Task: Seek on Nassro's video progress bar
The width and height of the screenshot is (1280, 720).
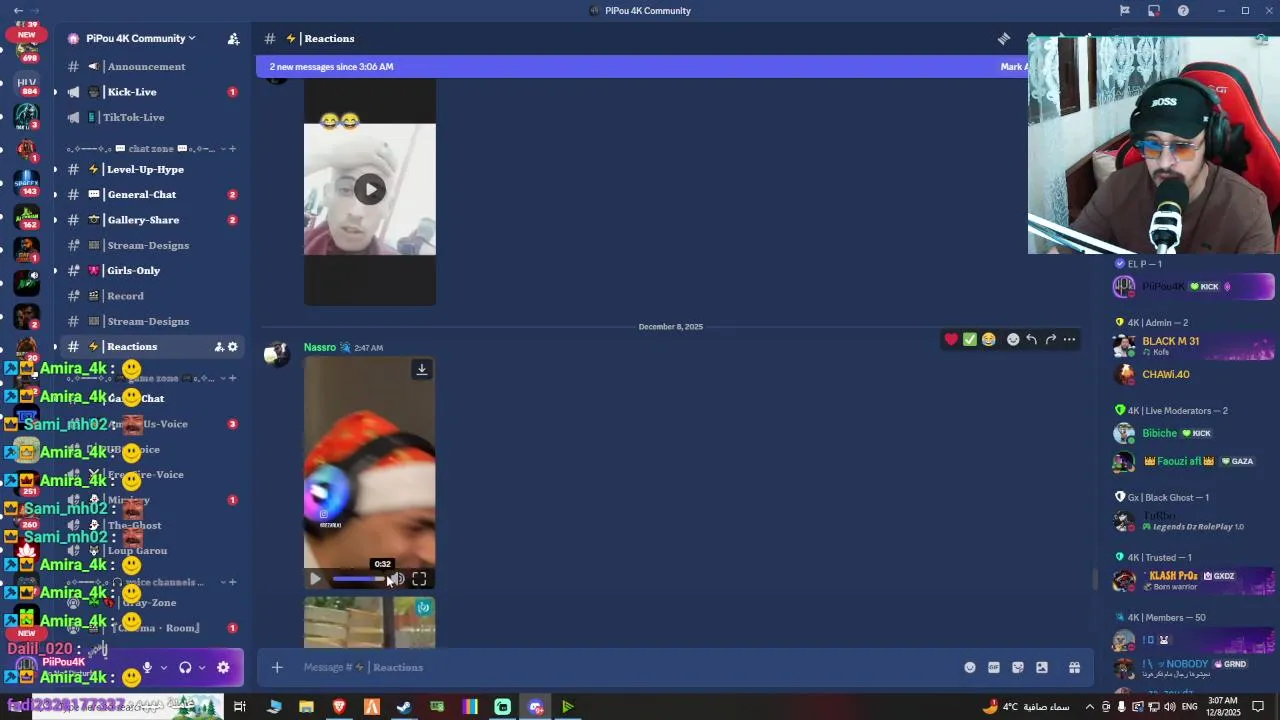Action: pyautogui.click(x=360, y=579)
